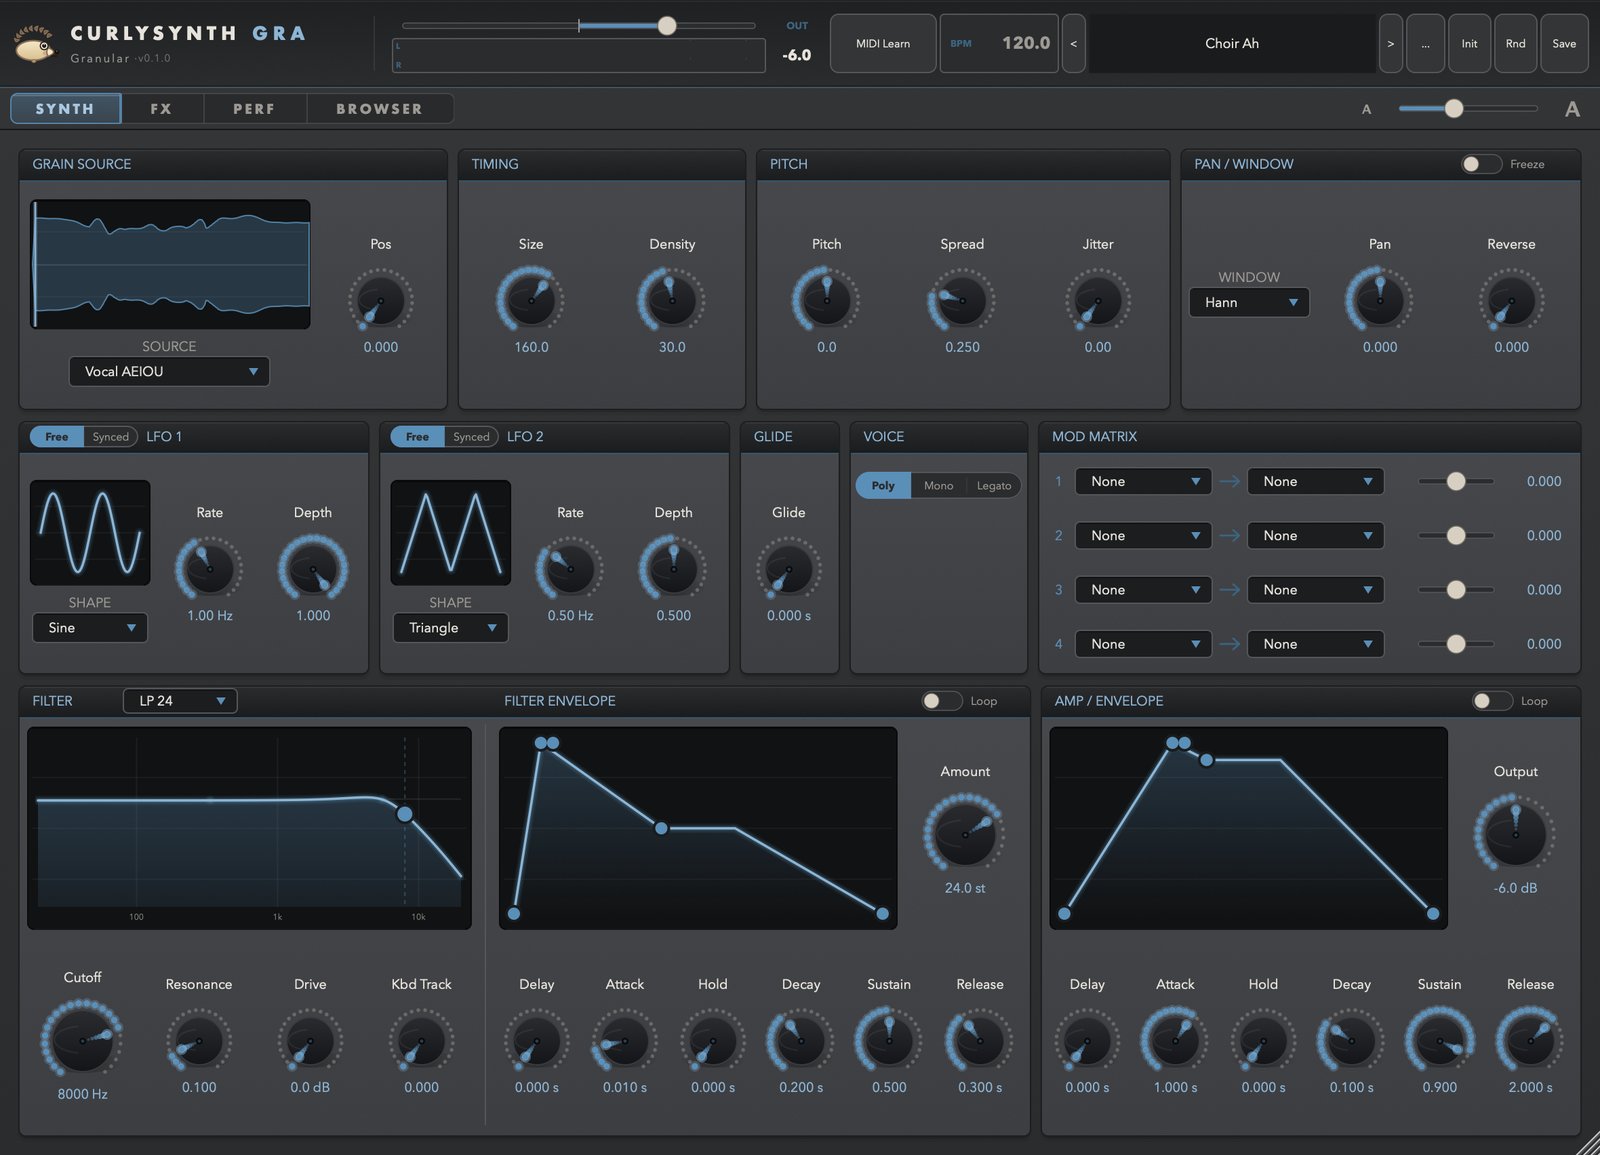The height and width of the screenshot is (1155, 1600).
Task: Click the Density knob
Action: point(672,300)
